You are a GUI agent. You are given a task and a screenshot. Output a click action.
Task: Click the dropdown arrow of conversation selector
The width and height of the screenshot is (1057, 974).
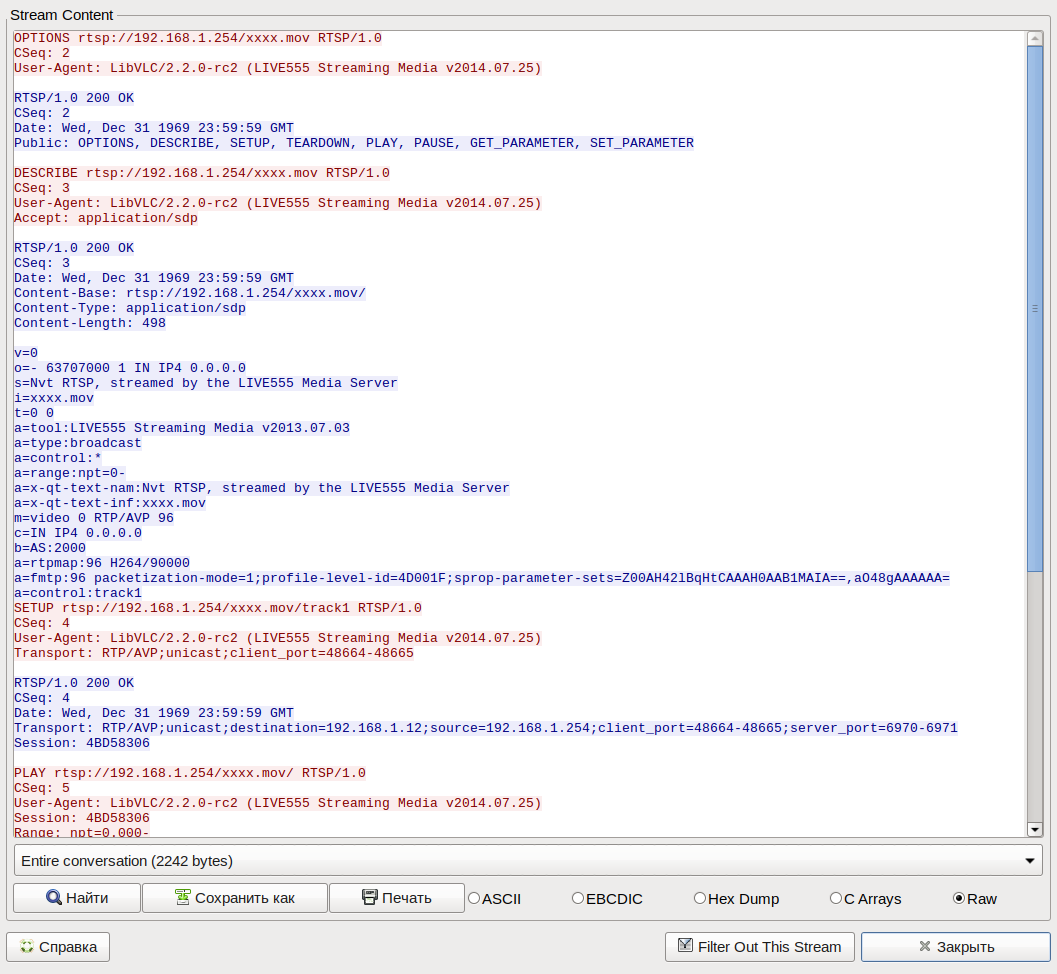pos(1030,860)
